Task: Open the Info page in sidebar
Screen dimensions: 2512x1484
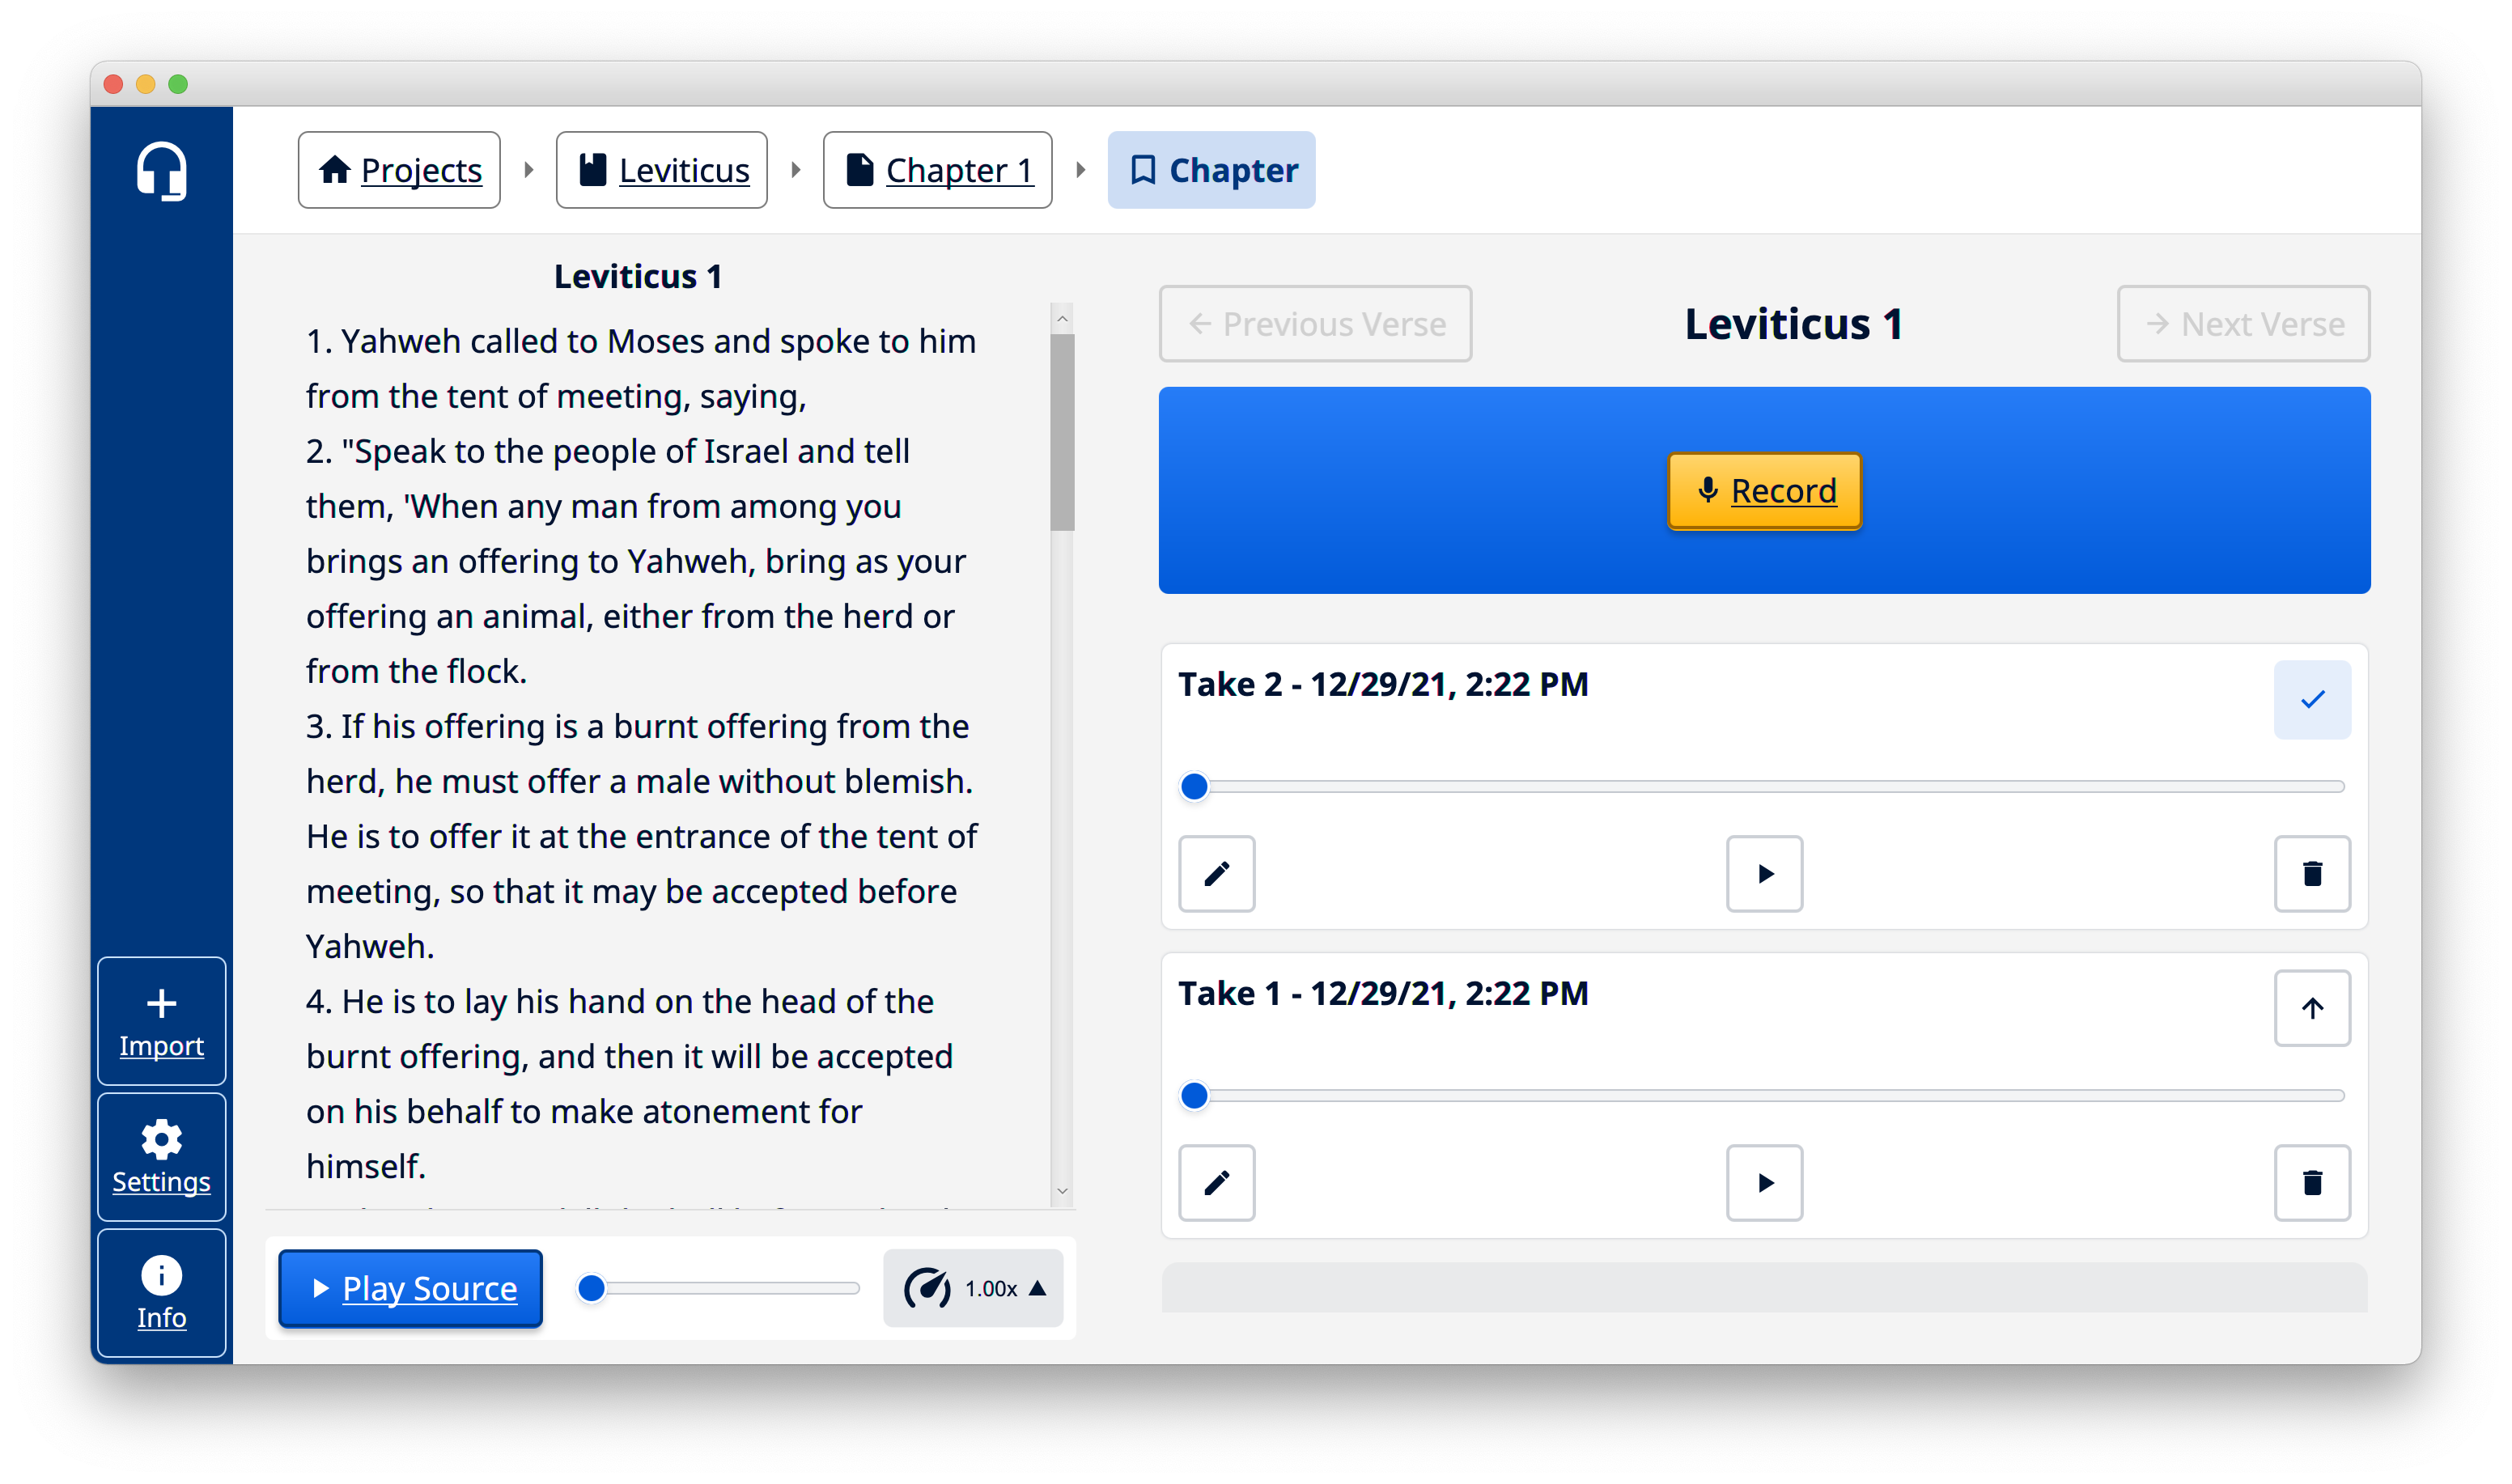Action: [x=161, y=1292]
